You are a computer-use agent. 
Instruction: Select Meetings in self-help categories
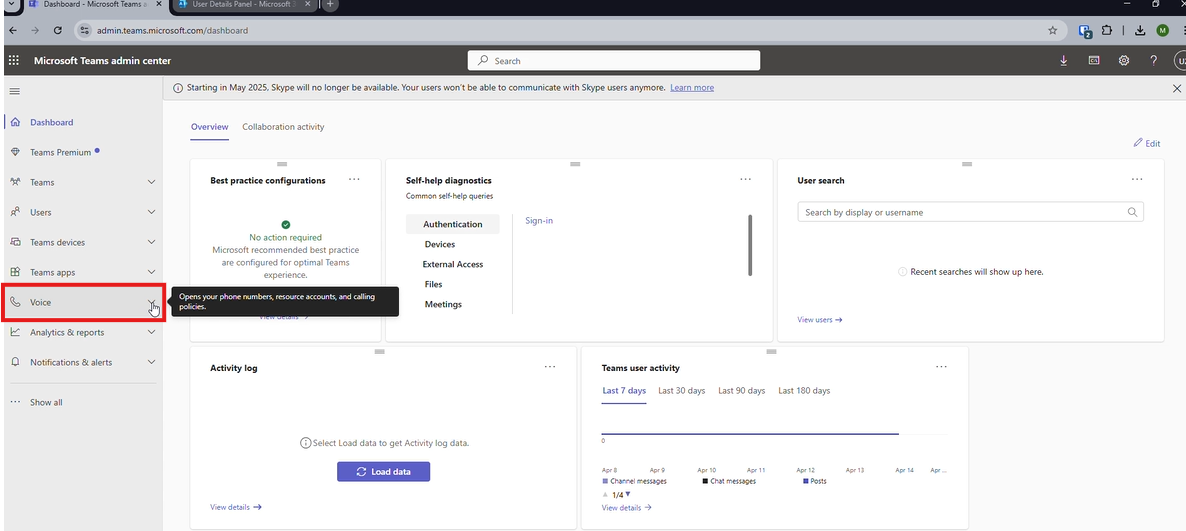(443, 305)
